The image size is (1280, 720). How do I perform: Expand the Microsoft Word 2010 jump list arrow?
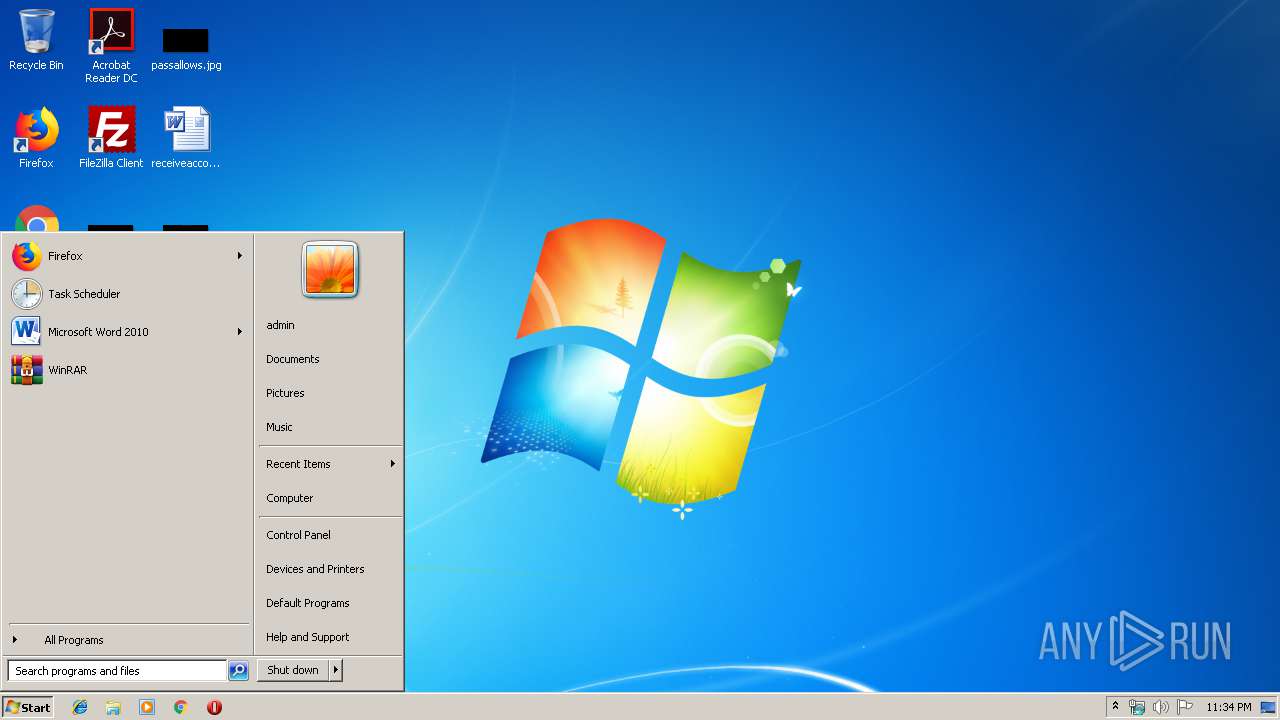[240, 332]
